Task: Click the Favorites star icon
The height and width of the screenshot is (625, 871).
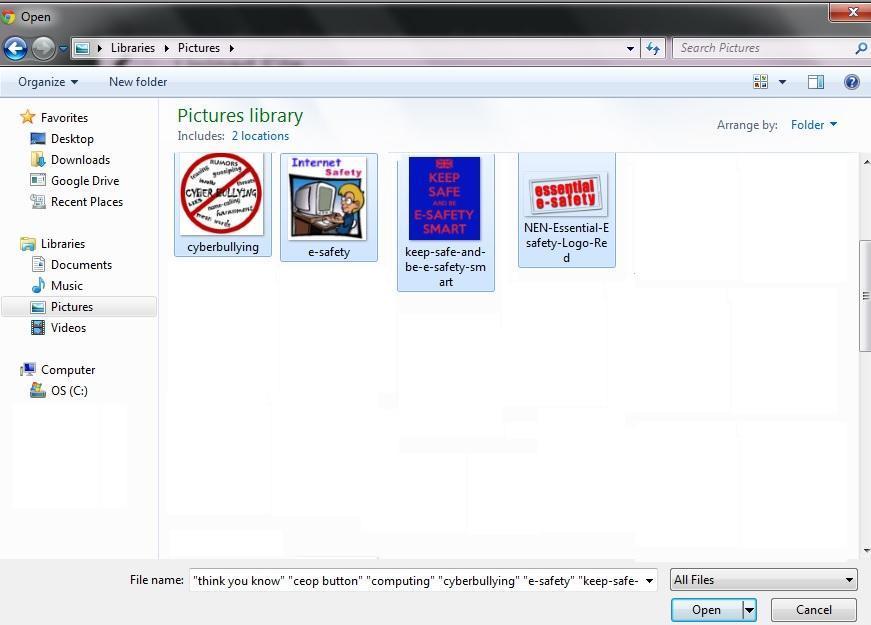Action: coord(27,117)
